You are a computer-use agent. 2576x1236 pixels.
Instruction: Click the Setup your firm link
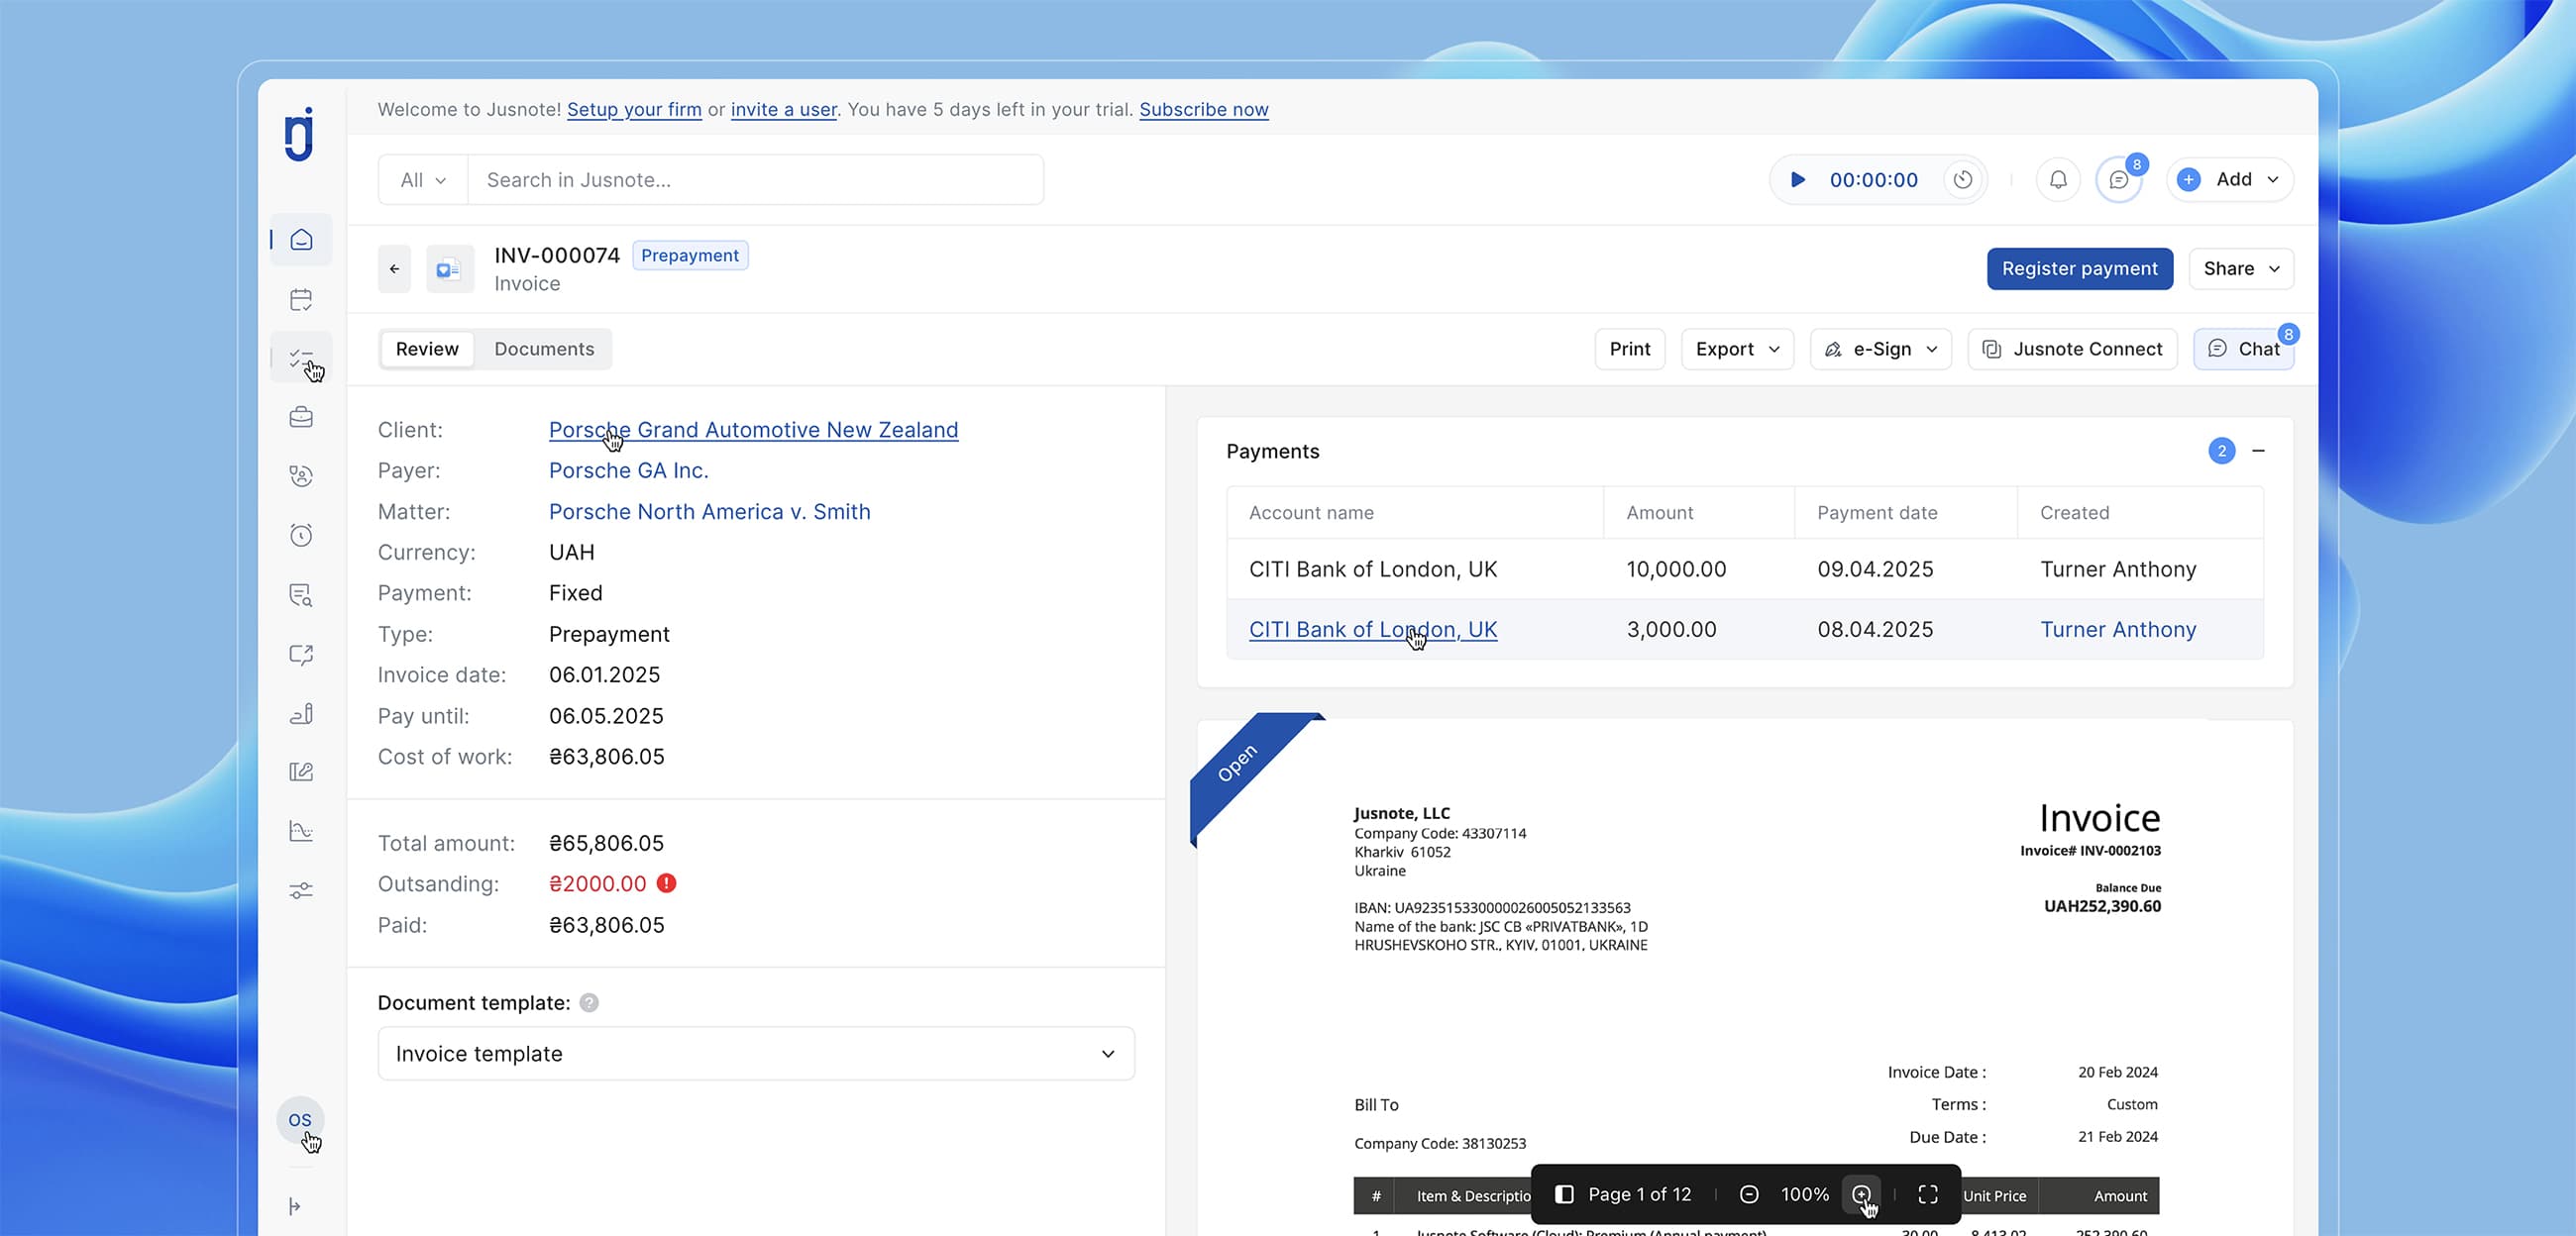pyautogui.click(x=634, y=109)
